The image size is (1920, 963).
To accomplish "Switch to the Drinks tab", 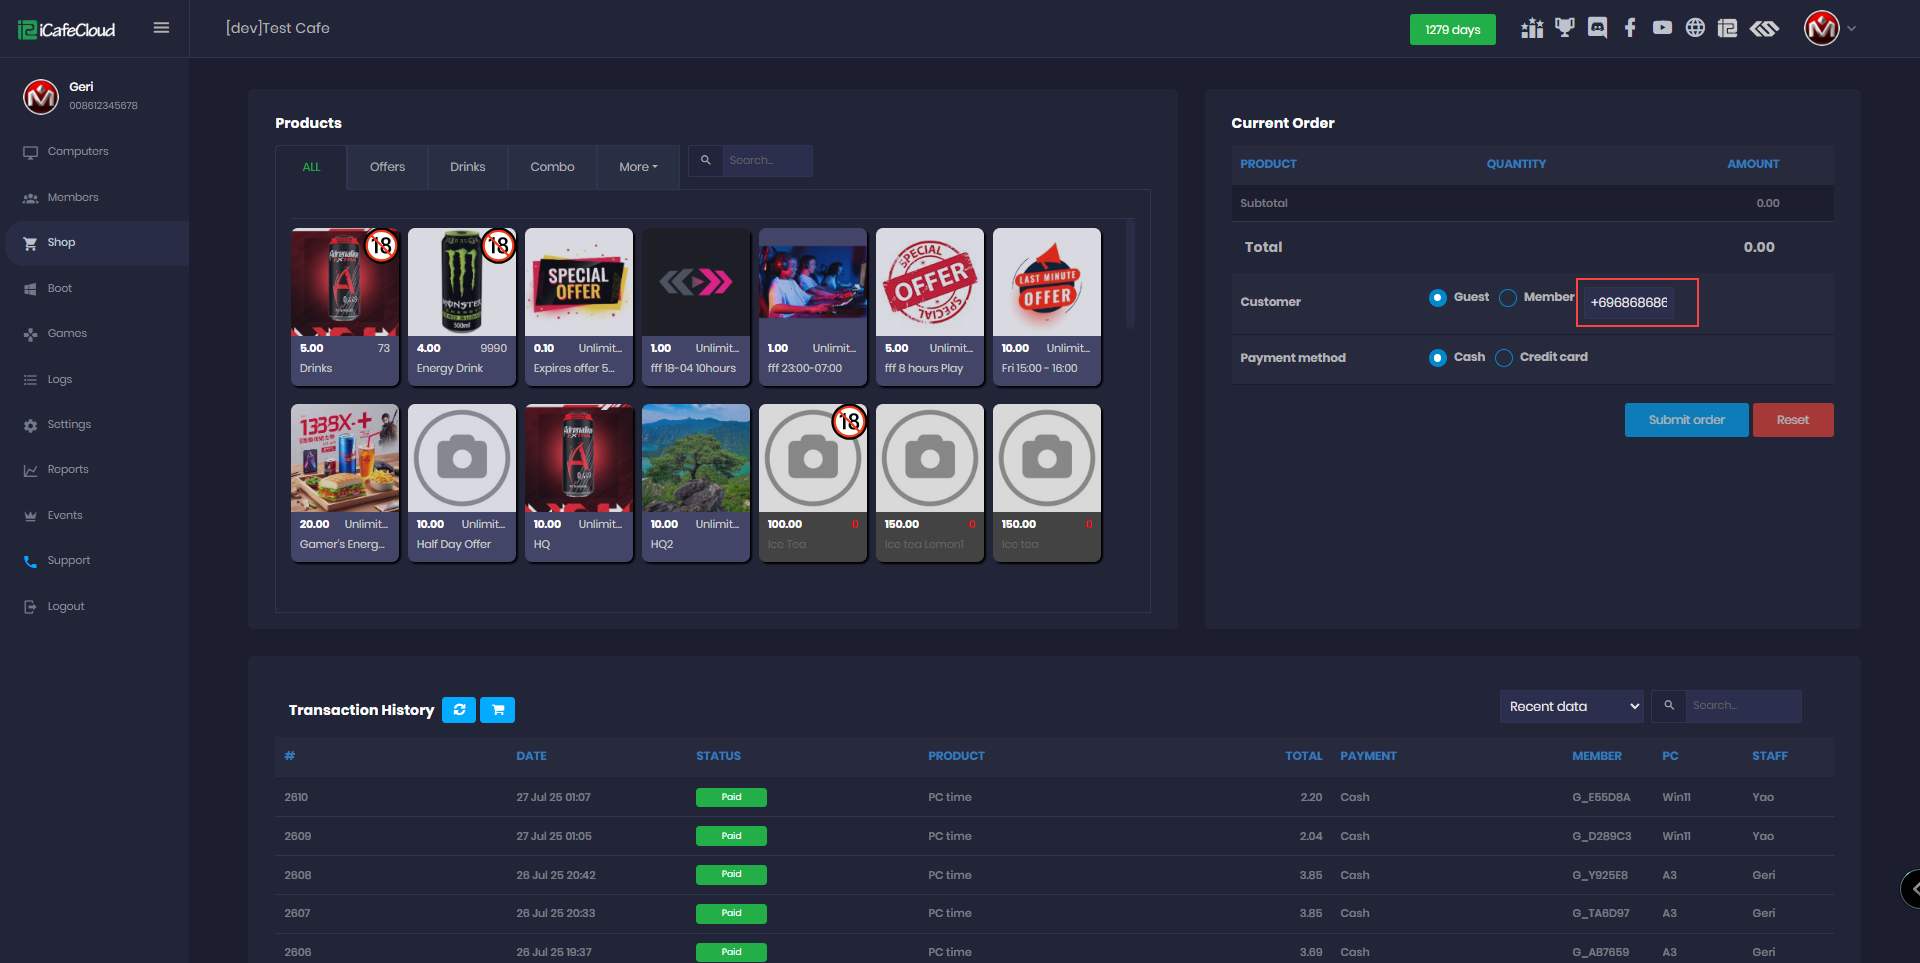I will (467, 167).
